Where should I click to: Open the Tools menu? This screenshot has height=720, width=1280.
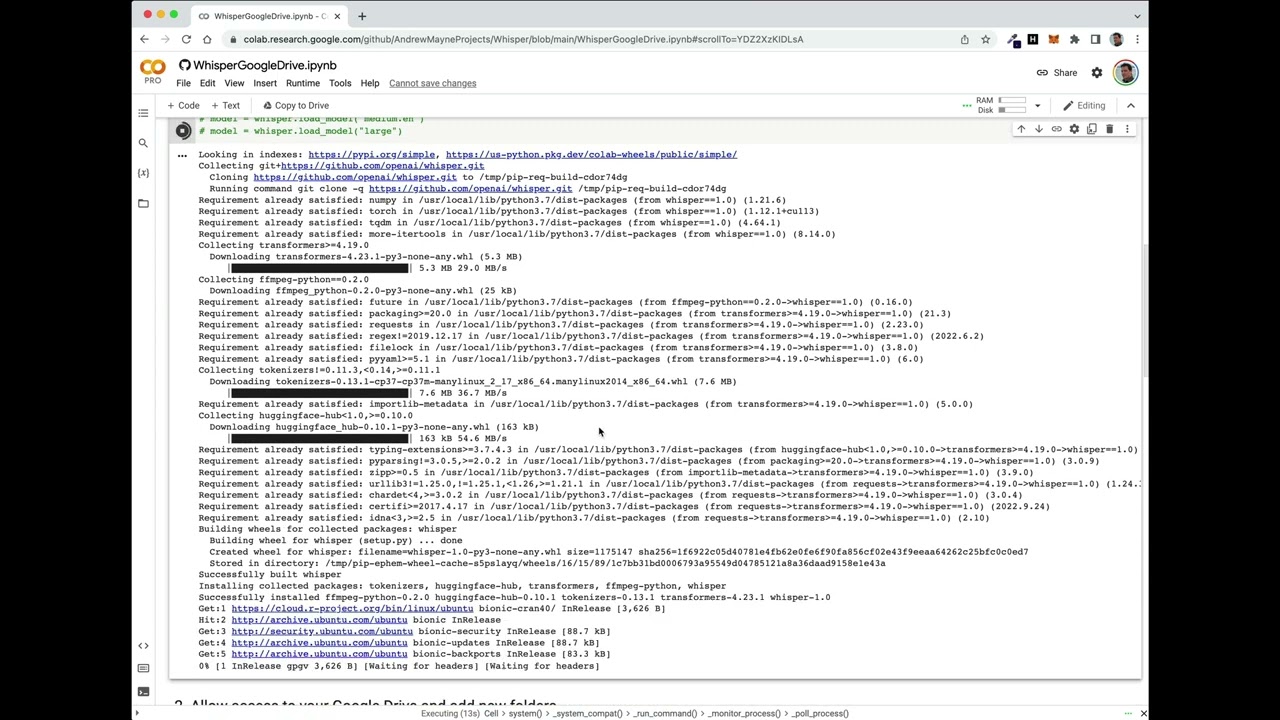[x=340, y=83]
